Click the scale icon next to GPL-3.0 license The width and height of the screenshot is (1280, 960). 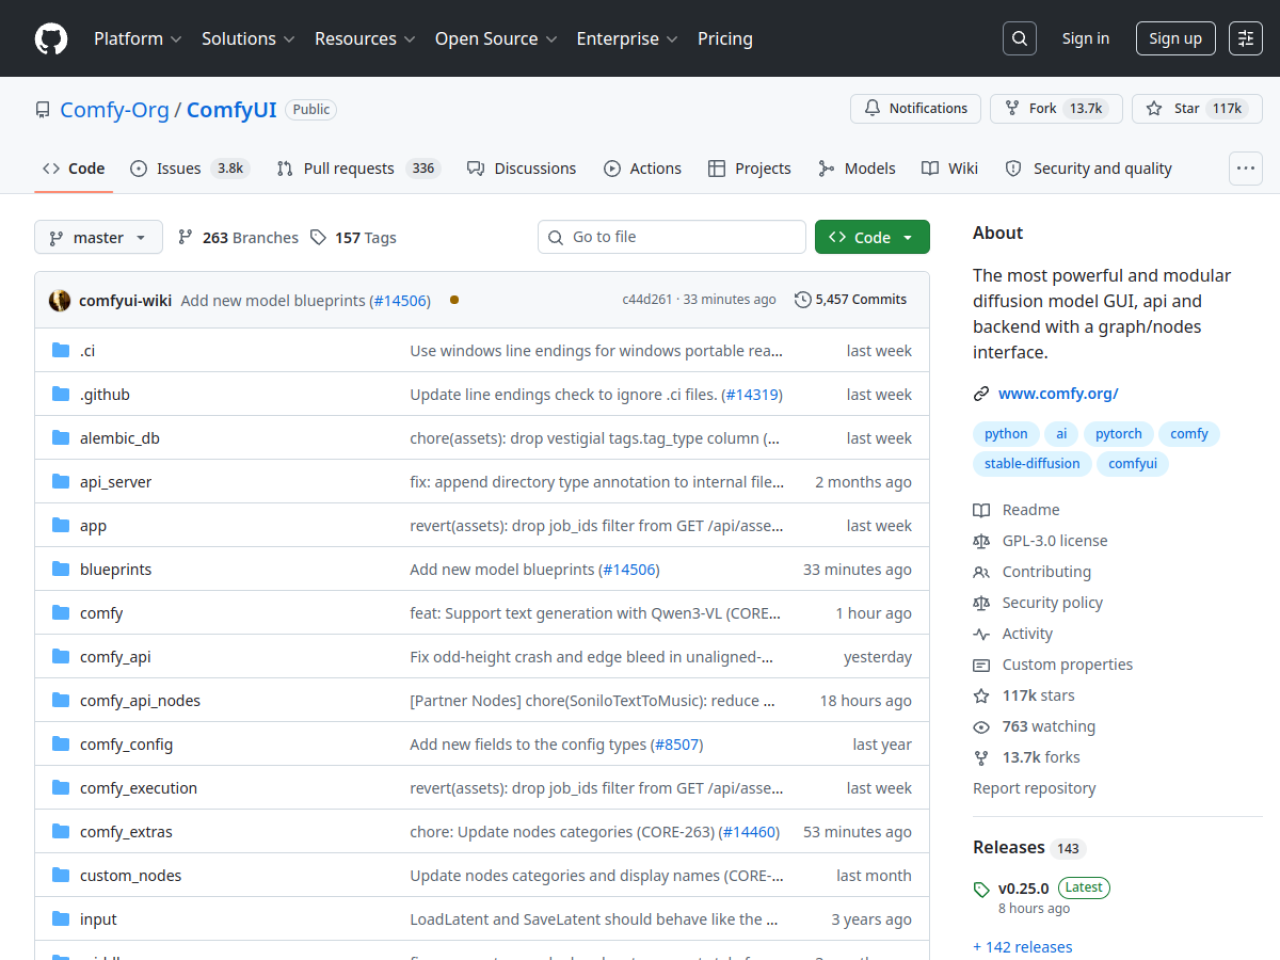tap(981, 541)
